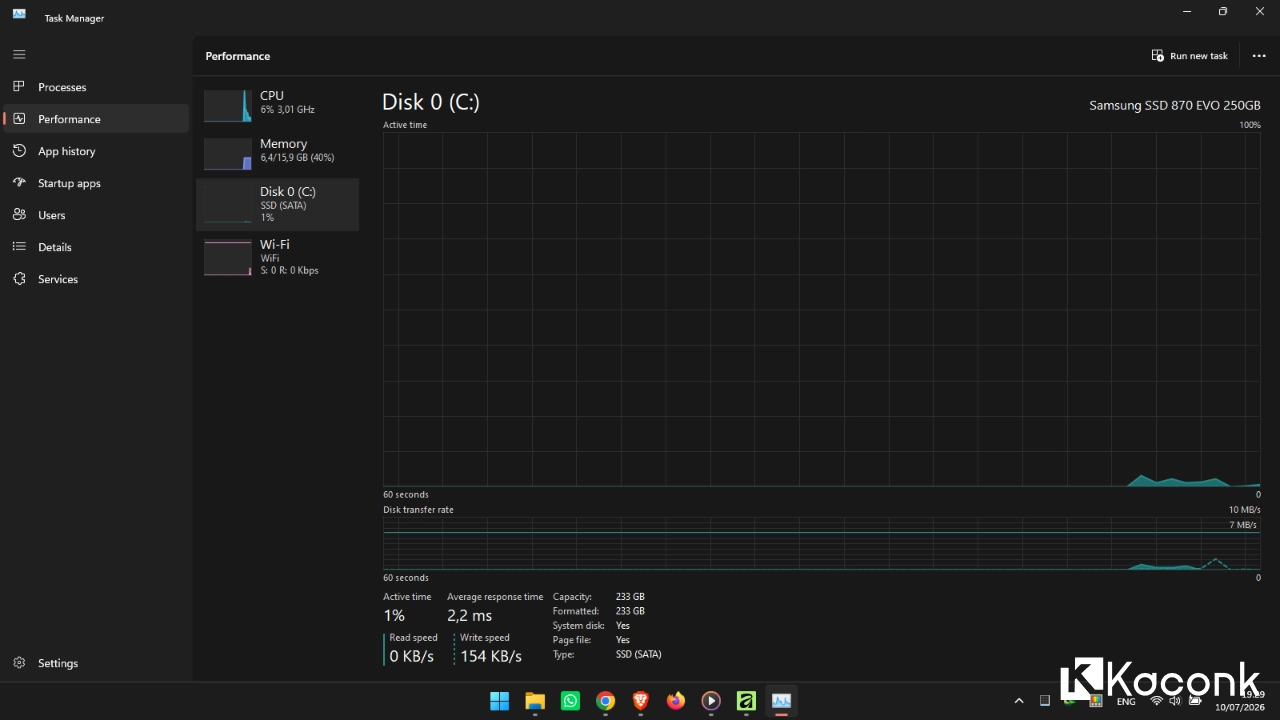
Task: Open the Windows Start menu
Action: (x=499, y=701)
